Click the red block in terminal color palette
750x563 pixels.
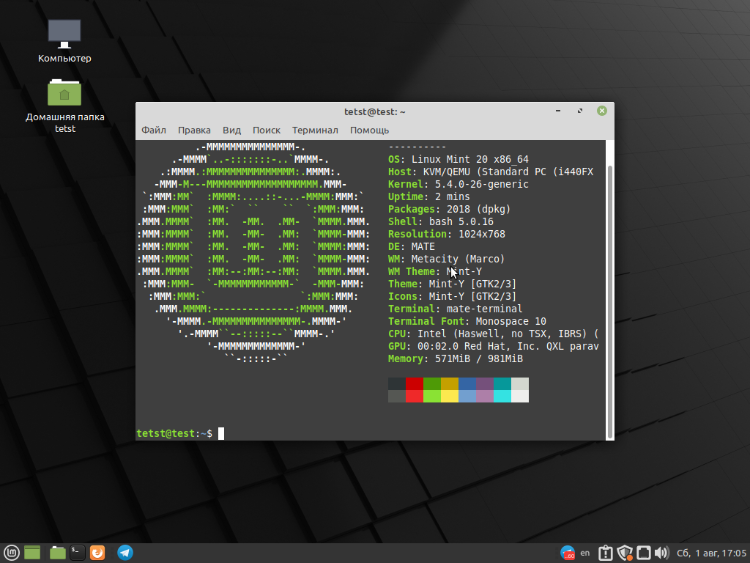(414, 384)
